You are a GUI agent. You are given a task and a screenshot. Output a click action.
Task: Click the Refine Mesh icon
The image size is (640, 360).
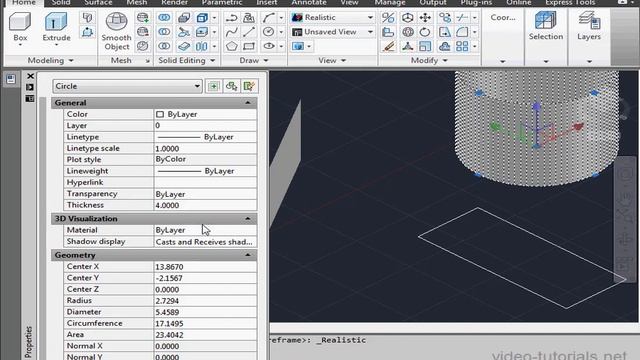point(142,46)
